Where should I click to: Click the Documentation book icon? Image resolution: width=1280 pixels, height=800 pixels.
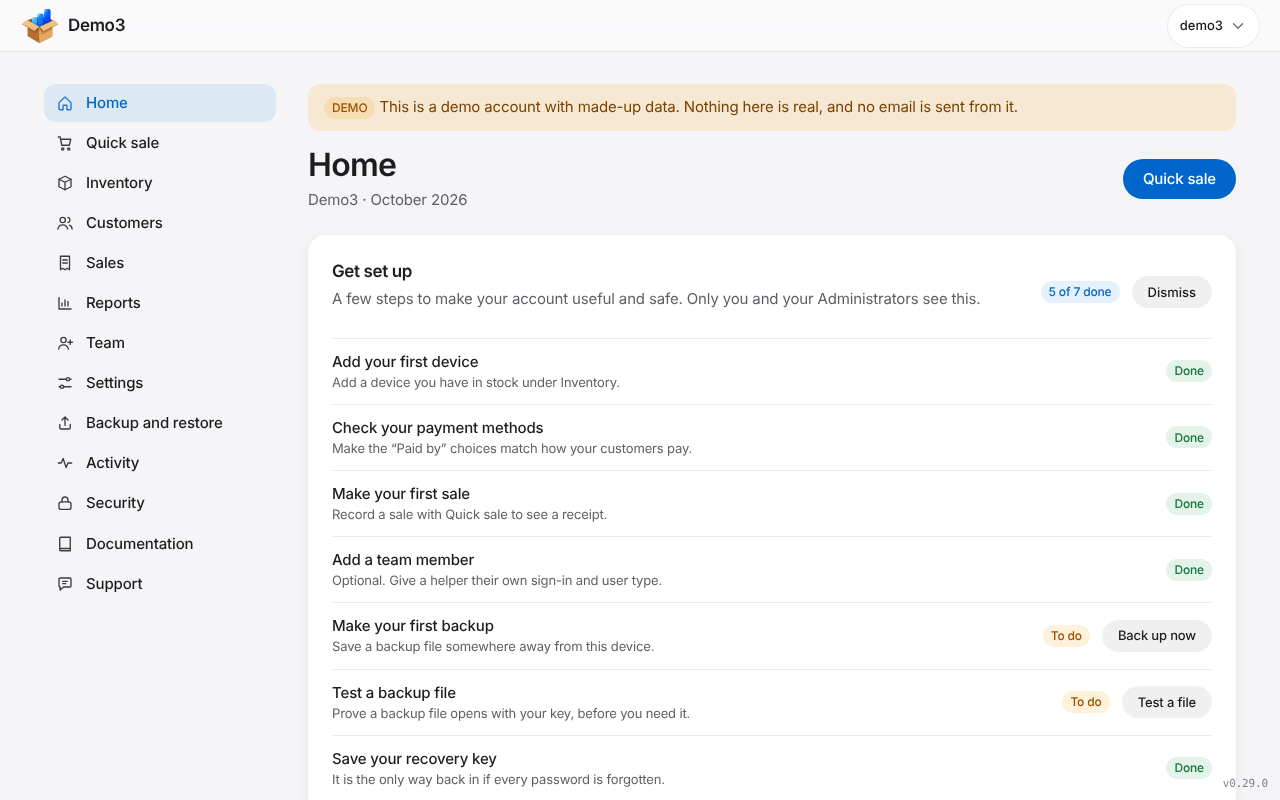(65, 544)
